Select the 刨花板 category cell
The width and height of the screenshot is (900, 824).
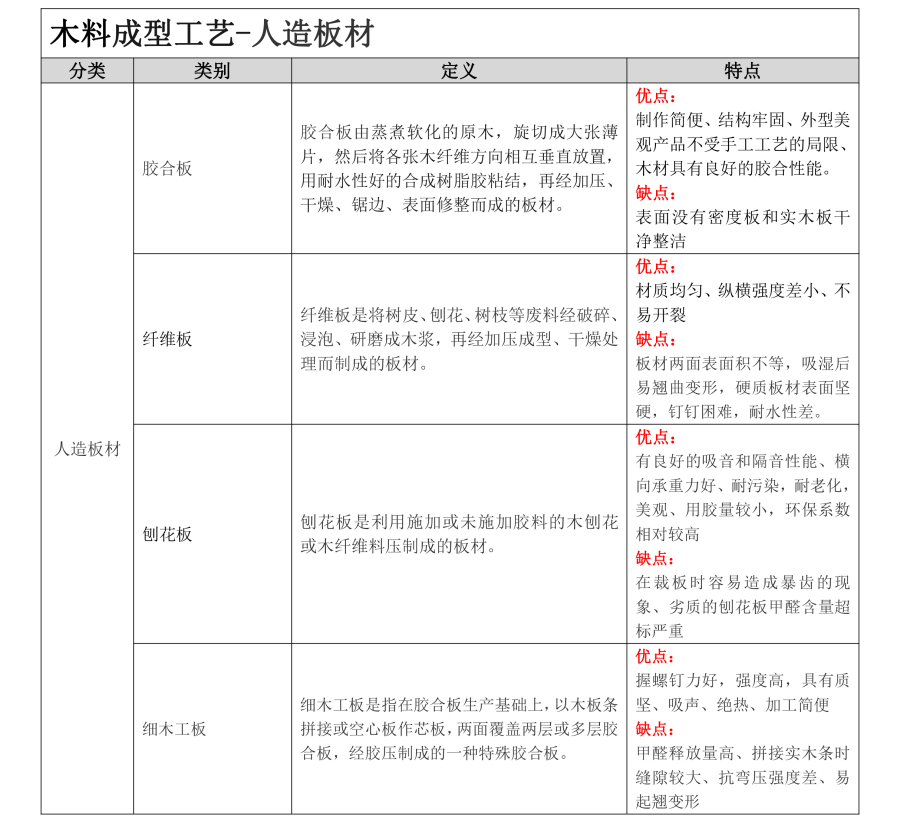168,534
